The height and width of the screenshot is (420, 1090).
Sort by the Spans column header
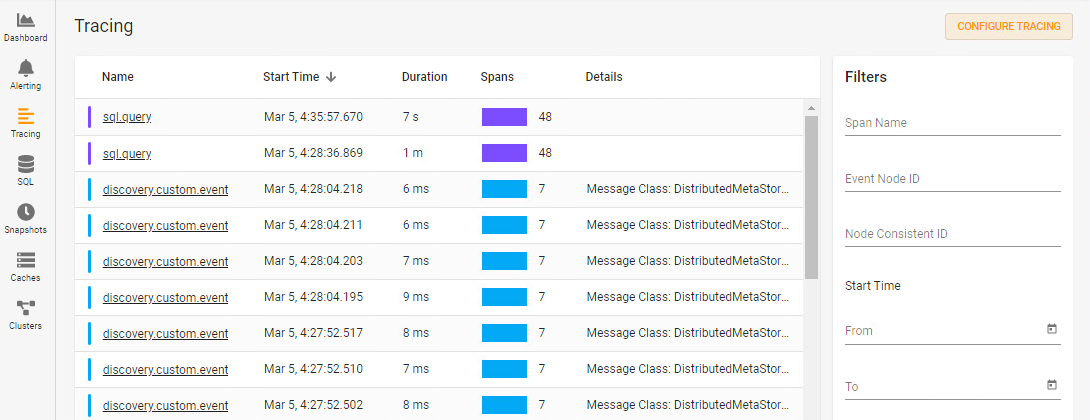pos(497,77)
